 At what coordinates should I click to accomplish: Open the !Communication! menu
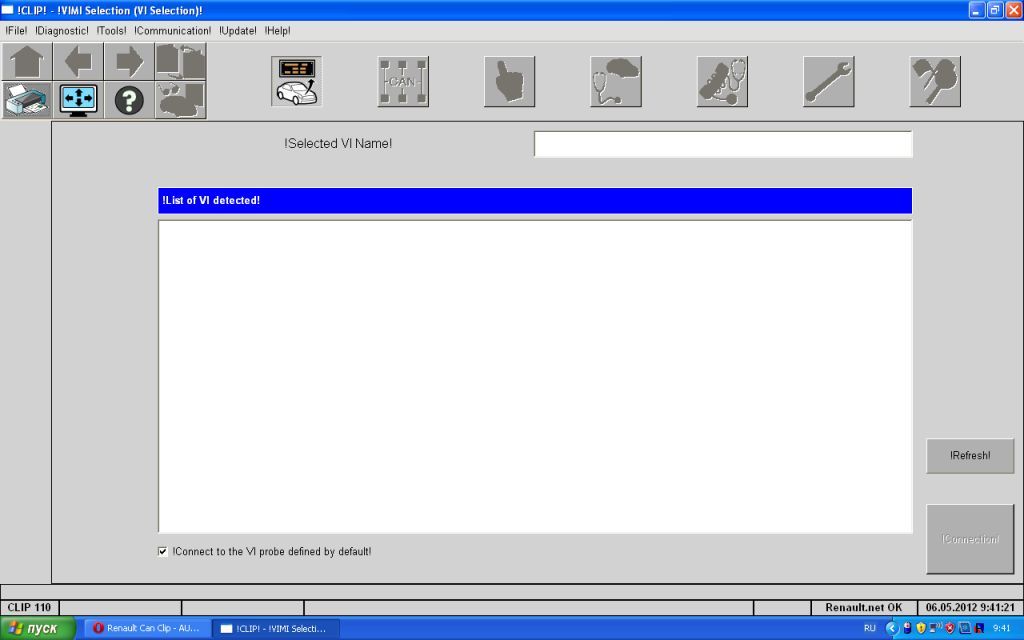[172, 31]
